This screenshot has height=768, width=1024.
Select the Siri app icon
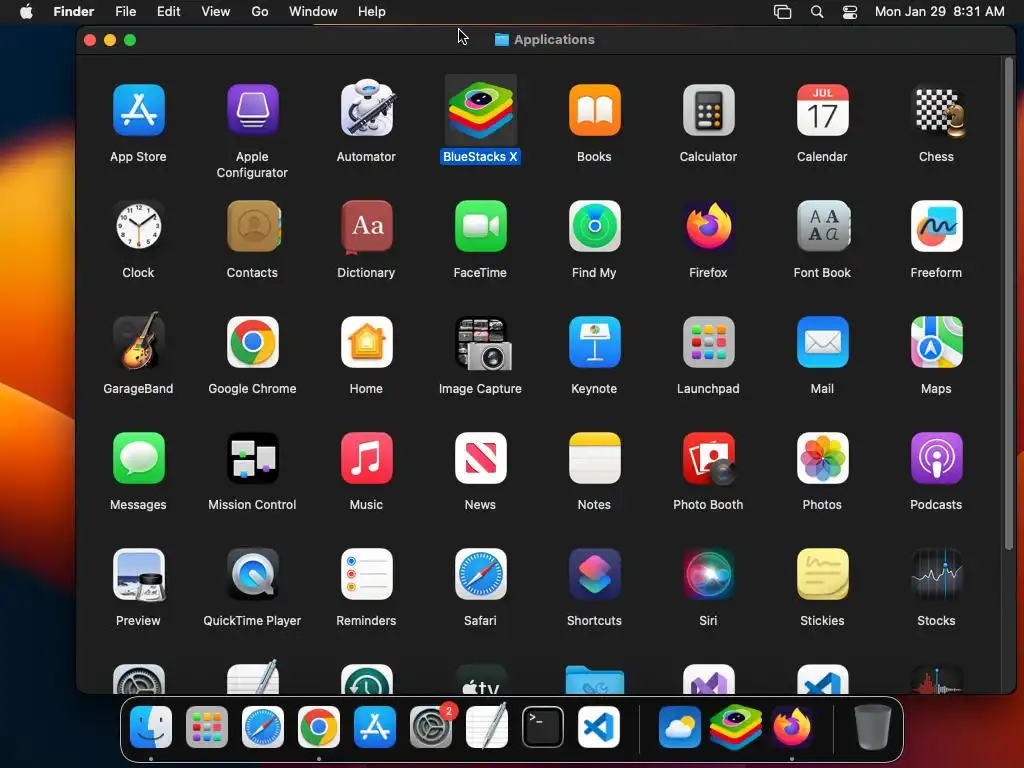point(708,574)
